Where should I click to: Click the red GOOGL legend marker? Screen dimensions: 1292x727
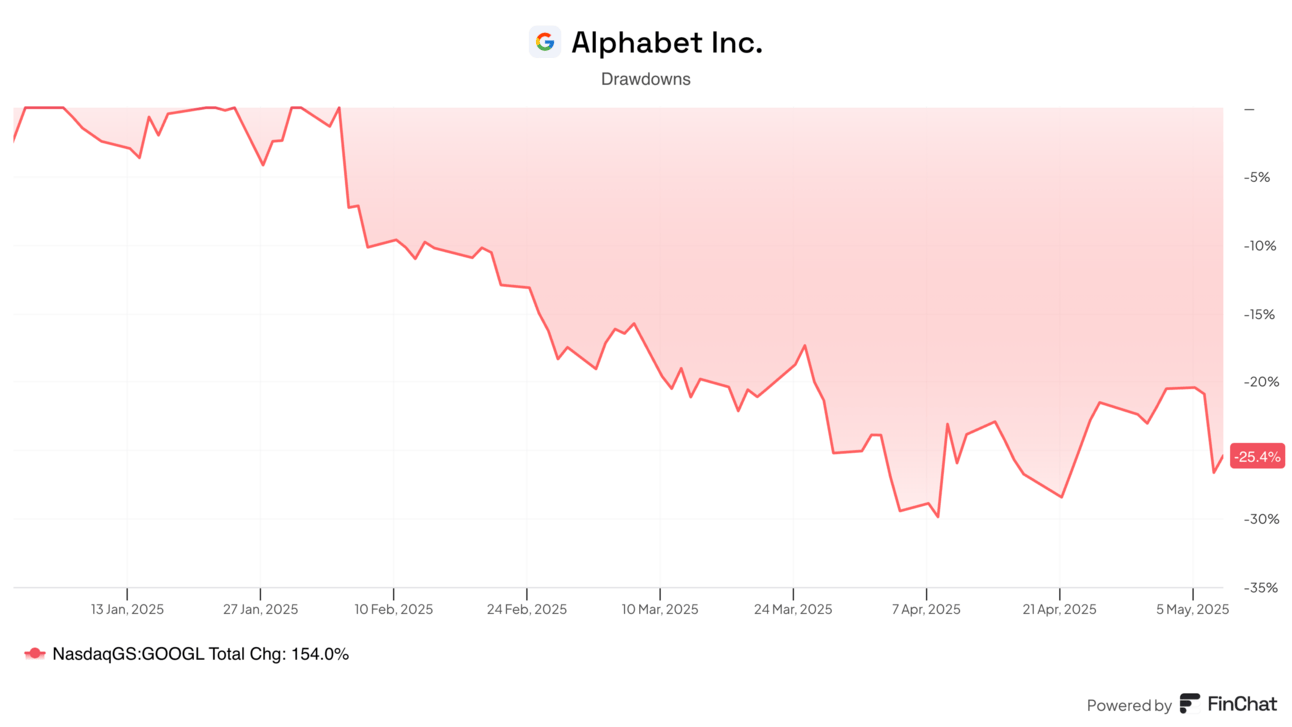click(35, 654)
